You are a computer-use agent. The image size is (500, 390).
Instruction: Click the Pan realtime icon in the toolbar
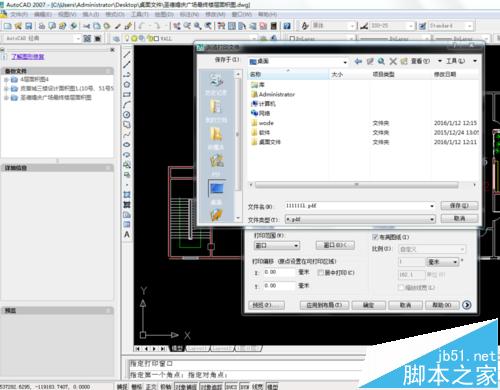coord(177,26)
